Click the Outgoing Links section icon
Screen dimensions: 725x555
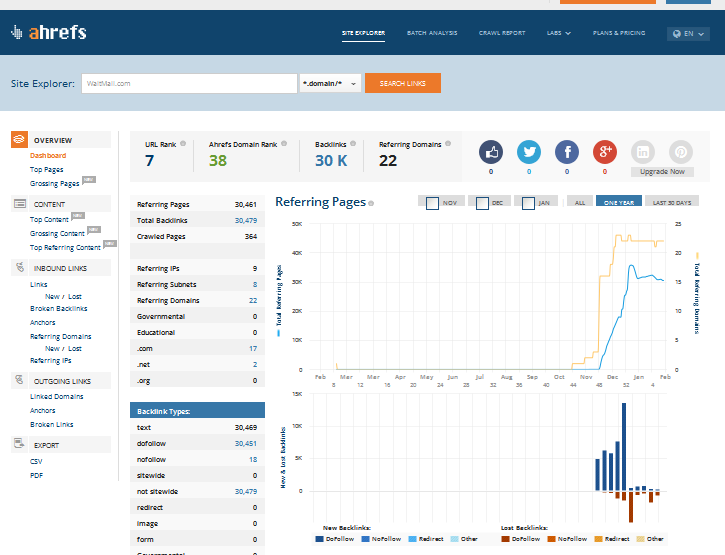pos(19,380)
